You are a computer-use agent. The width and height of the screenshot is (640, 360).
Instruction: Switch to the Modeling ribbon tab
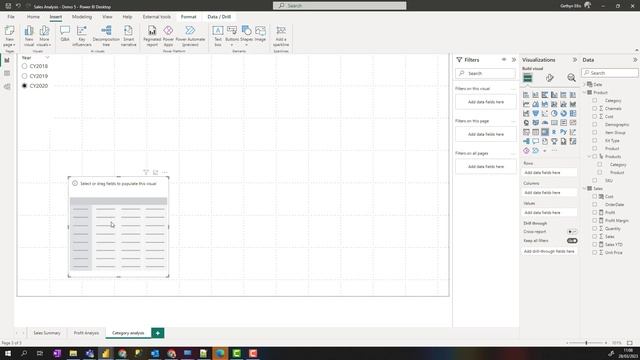click(82, 17)
